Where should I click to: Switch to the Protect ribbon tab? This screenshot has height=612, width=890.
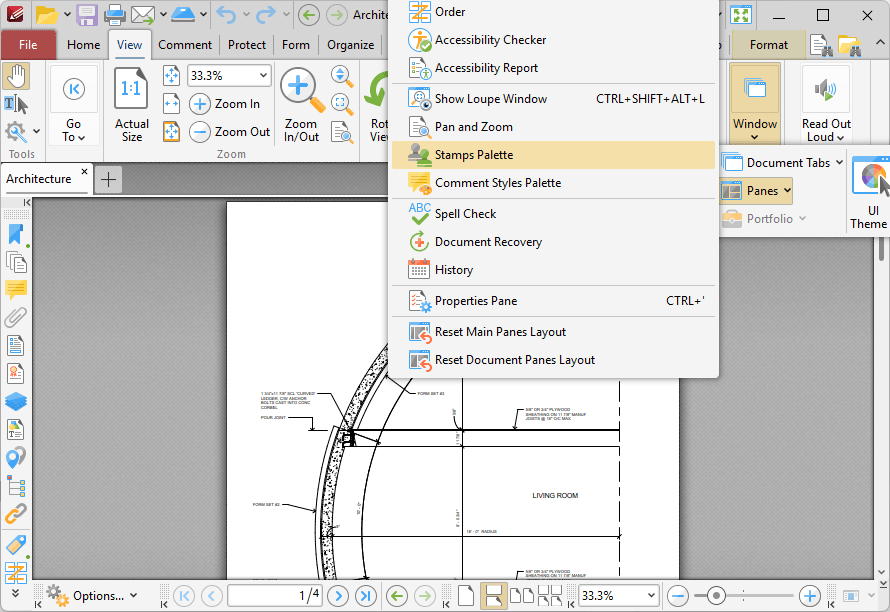(x=247, y=45)
